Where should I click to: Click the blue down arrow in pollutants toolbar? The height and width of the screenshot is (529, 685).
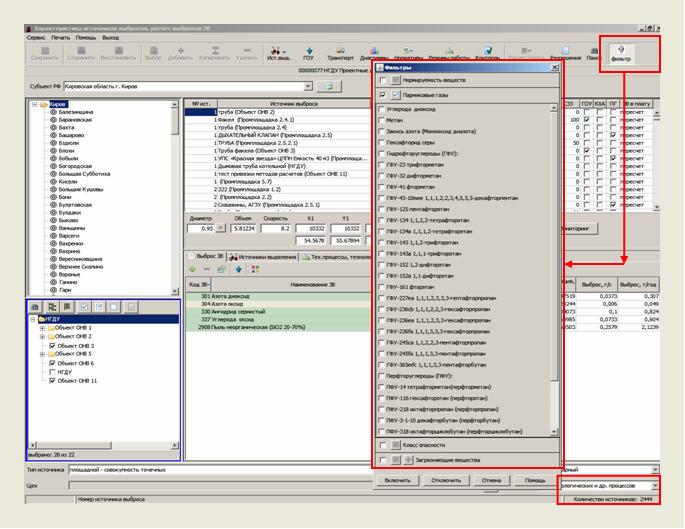point(238,269)
